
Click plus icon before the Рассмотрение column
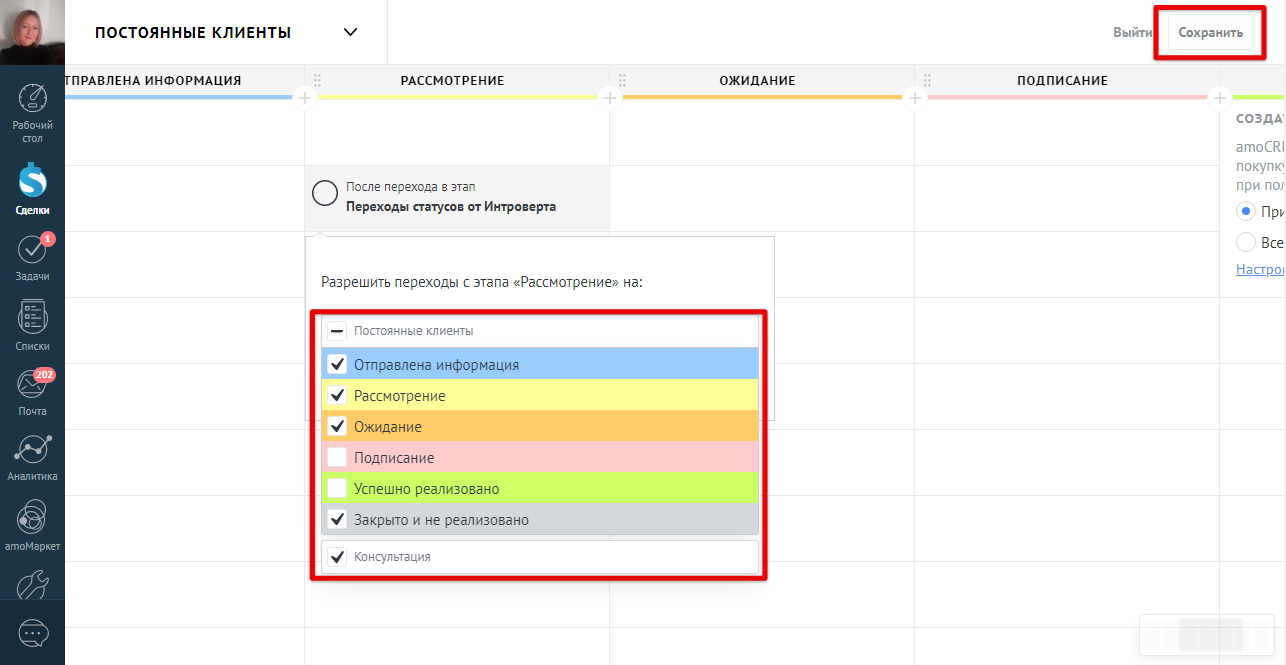pyautogui.click(x=305, y=97)
